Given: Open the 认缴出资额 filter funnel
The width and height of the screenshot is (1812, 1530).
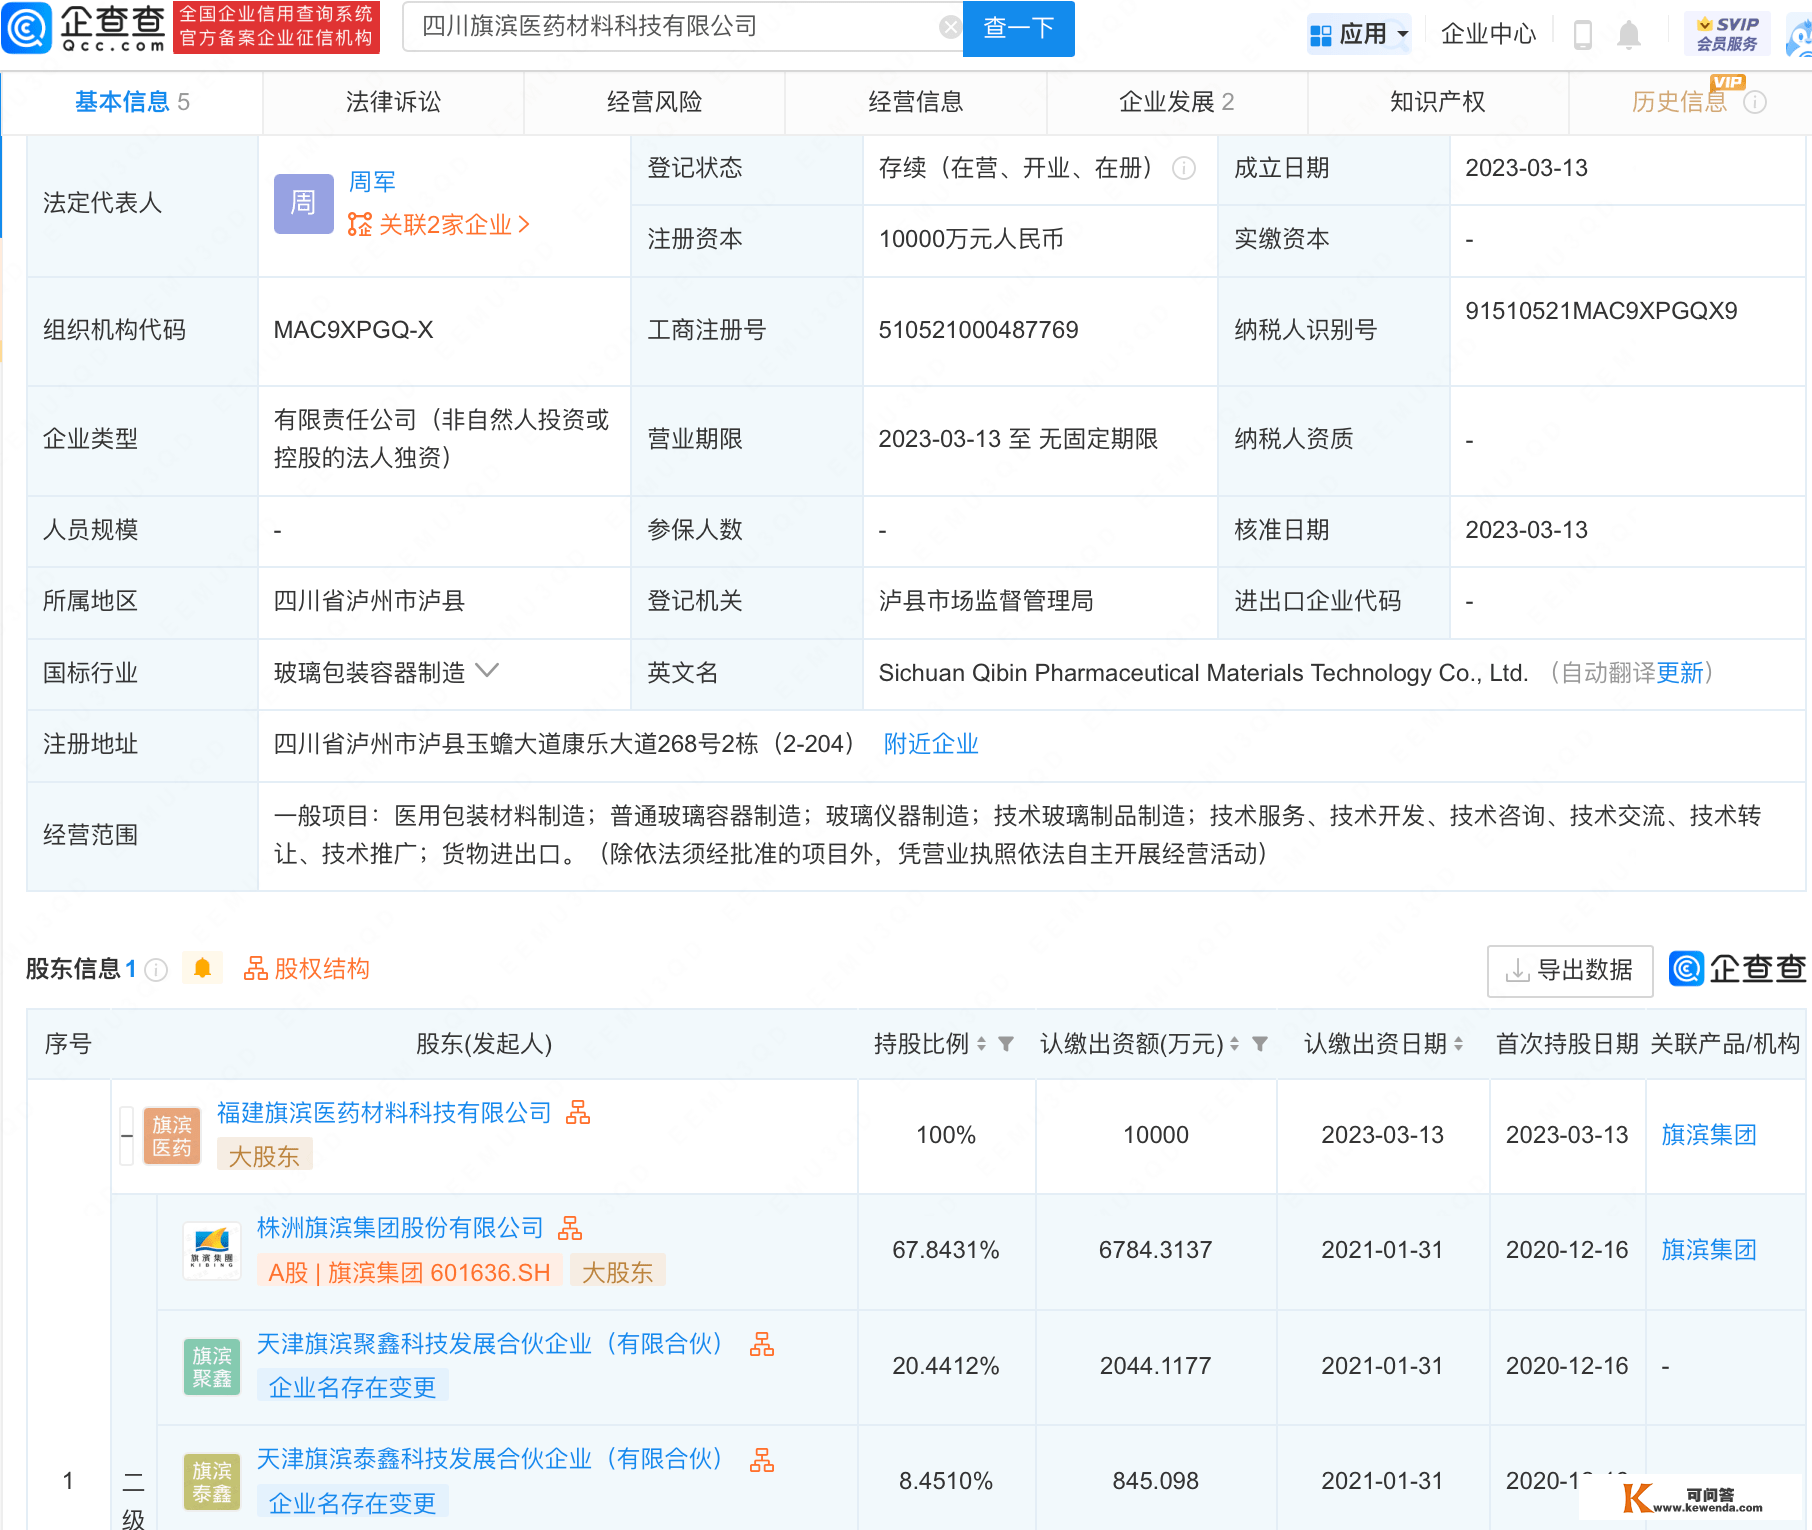Looking at the screenshot, I should pos(1260,1043).
